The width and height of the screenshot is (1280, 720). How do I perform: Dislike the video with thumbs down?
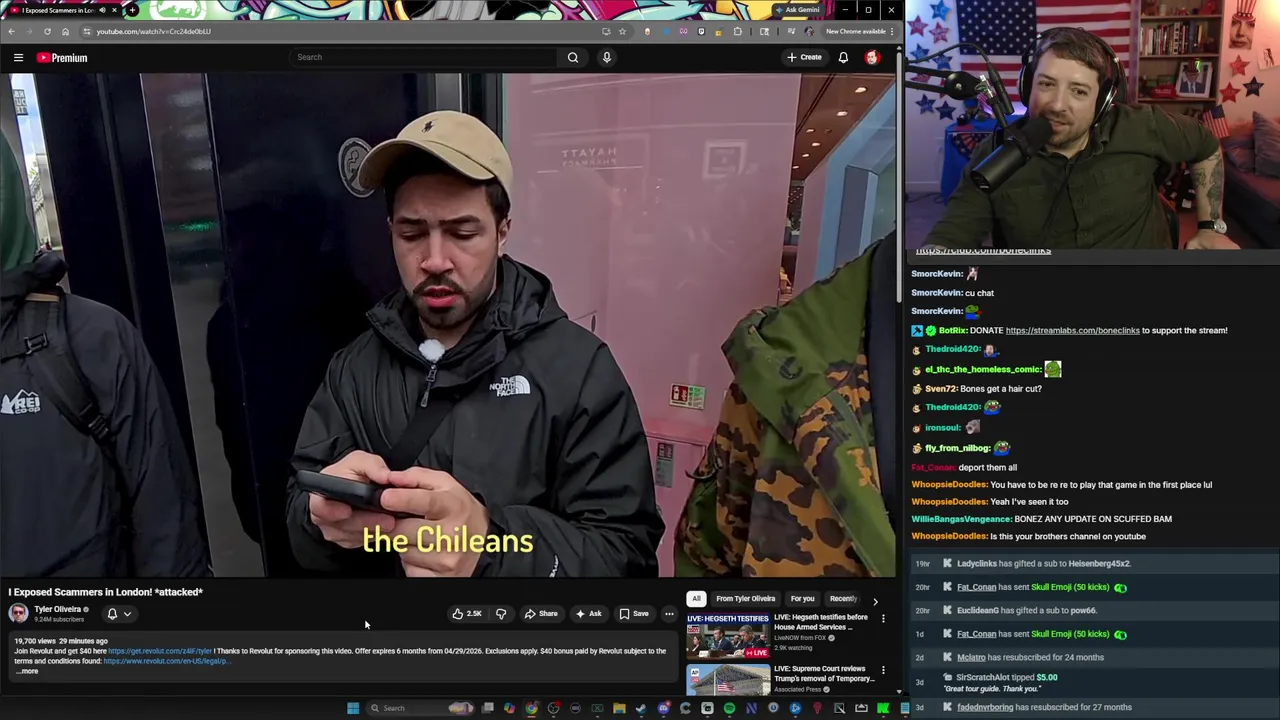(501, 614)
